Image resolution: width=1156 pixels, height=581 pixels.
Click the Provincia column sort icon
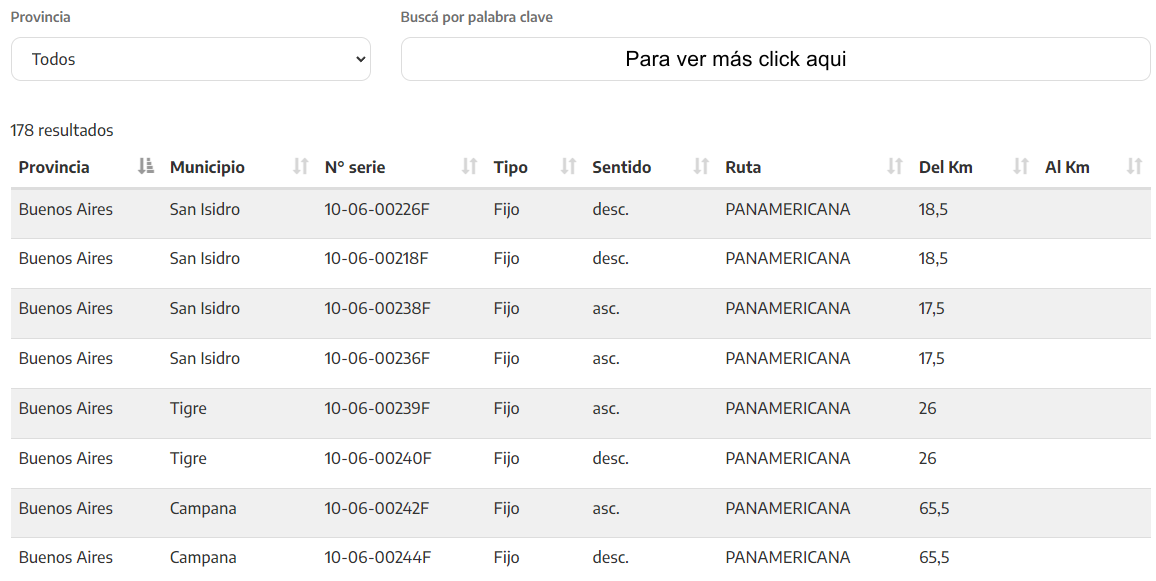pos(146,167)
